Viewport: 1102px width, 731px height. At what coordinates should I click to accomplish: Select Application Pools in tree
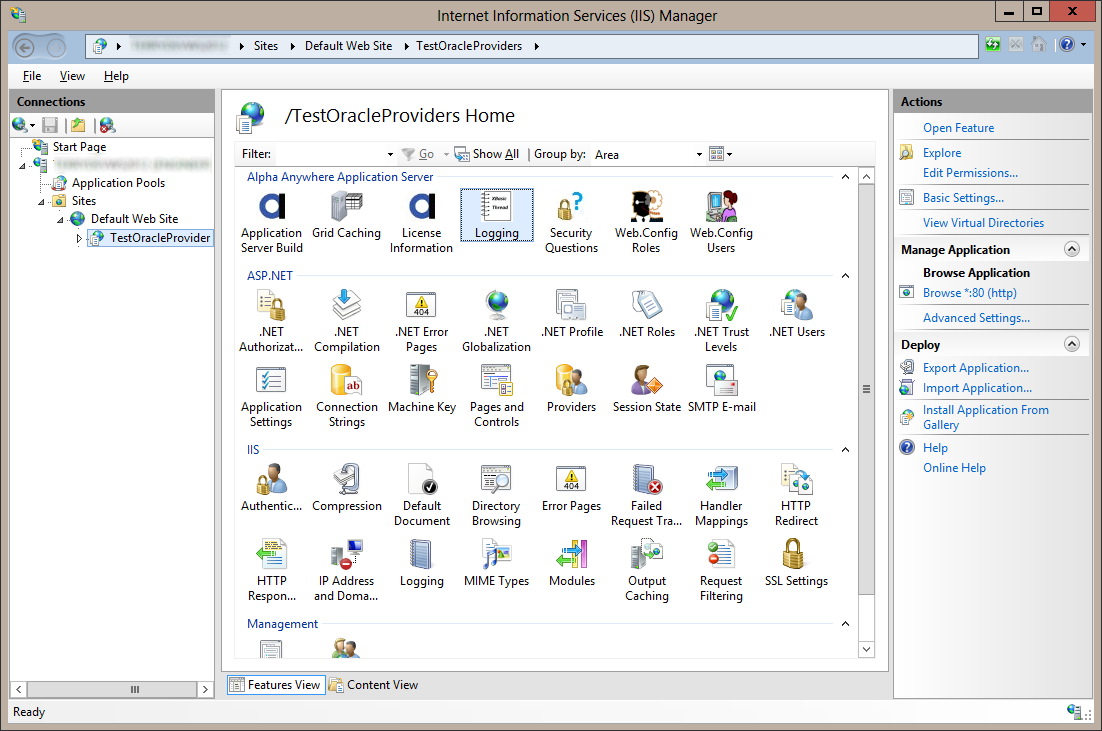pyautogui.click(x=118, y=183)
